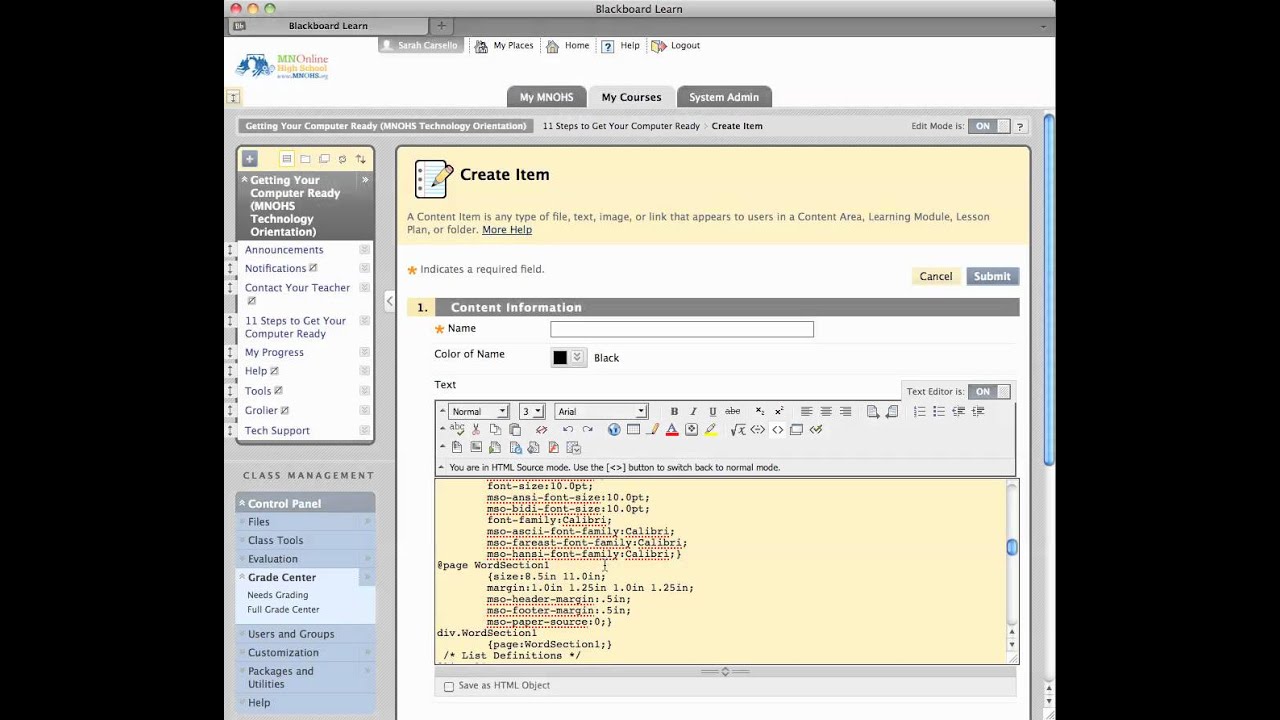Open the font color picker
The image size is (1280, 720).
click(x=672, y=429)
